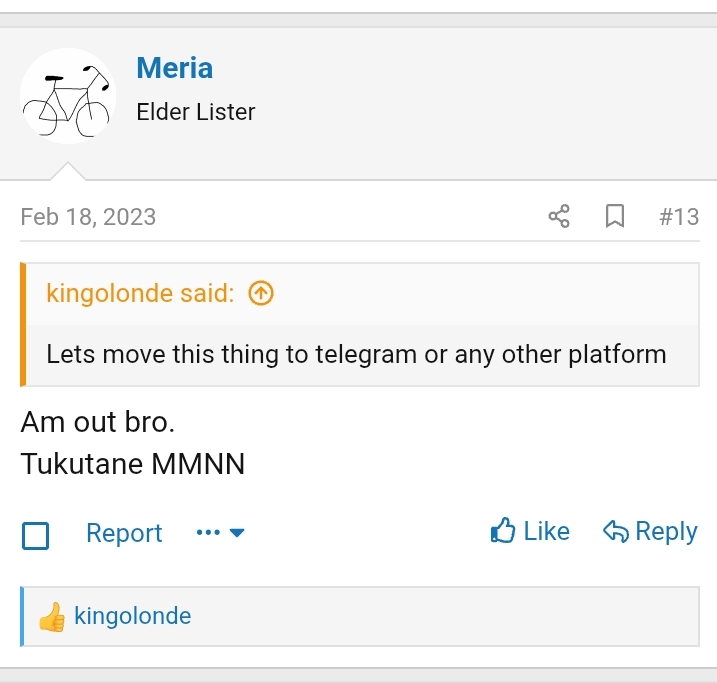Click the thumbs-up icon on the Like button
The width and height of the screenshot is (717, 683).
point(502,531)
